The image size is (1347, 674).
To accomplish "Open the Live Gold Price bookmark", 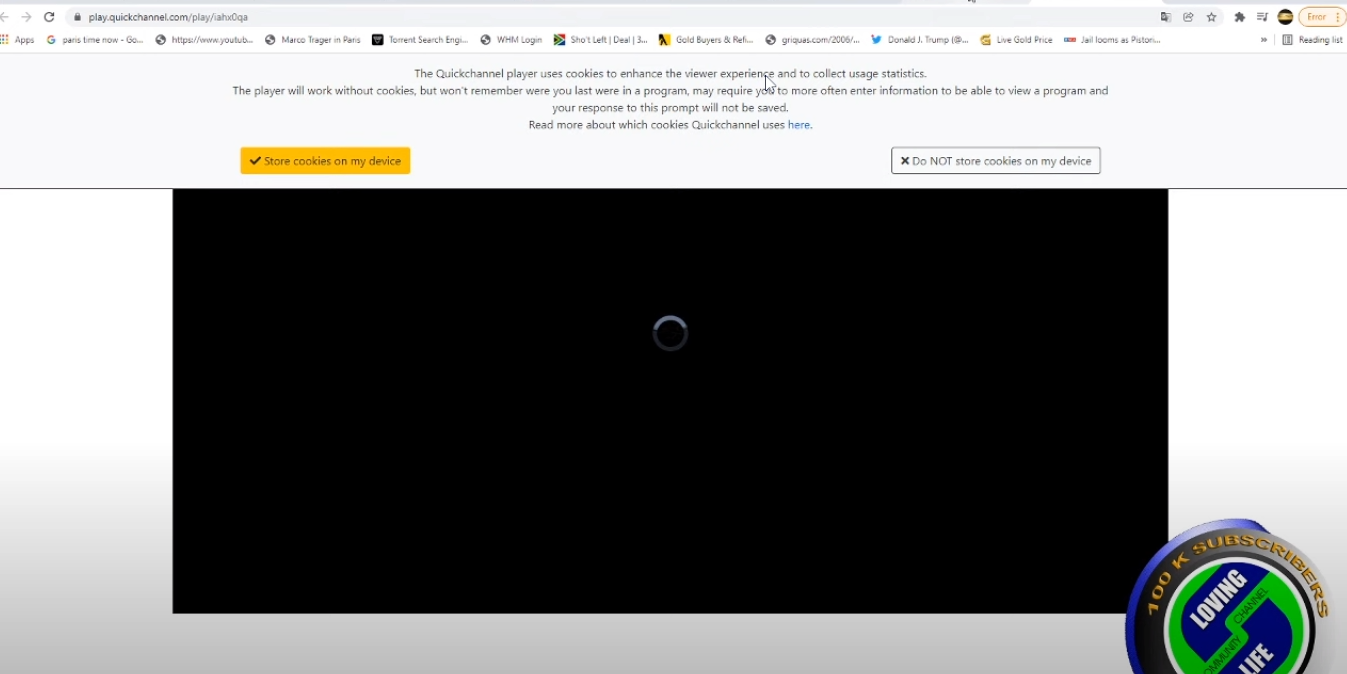I will coord(1016,40).
